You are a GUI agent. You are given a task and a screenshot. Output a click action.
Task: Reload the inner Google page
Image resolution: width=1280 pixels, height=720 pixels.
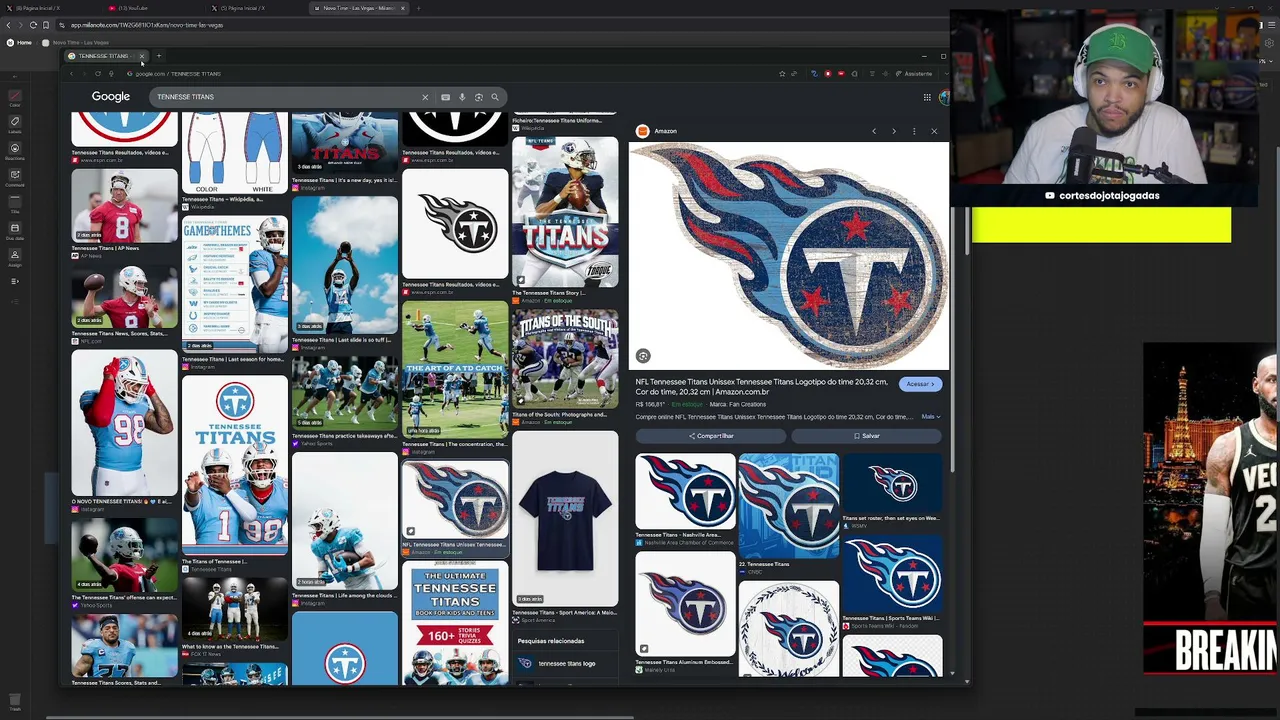coord(97,74)
